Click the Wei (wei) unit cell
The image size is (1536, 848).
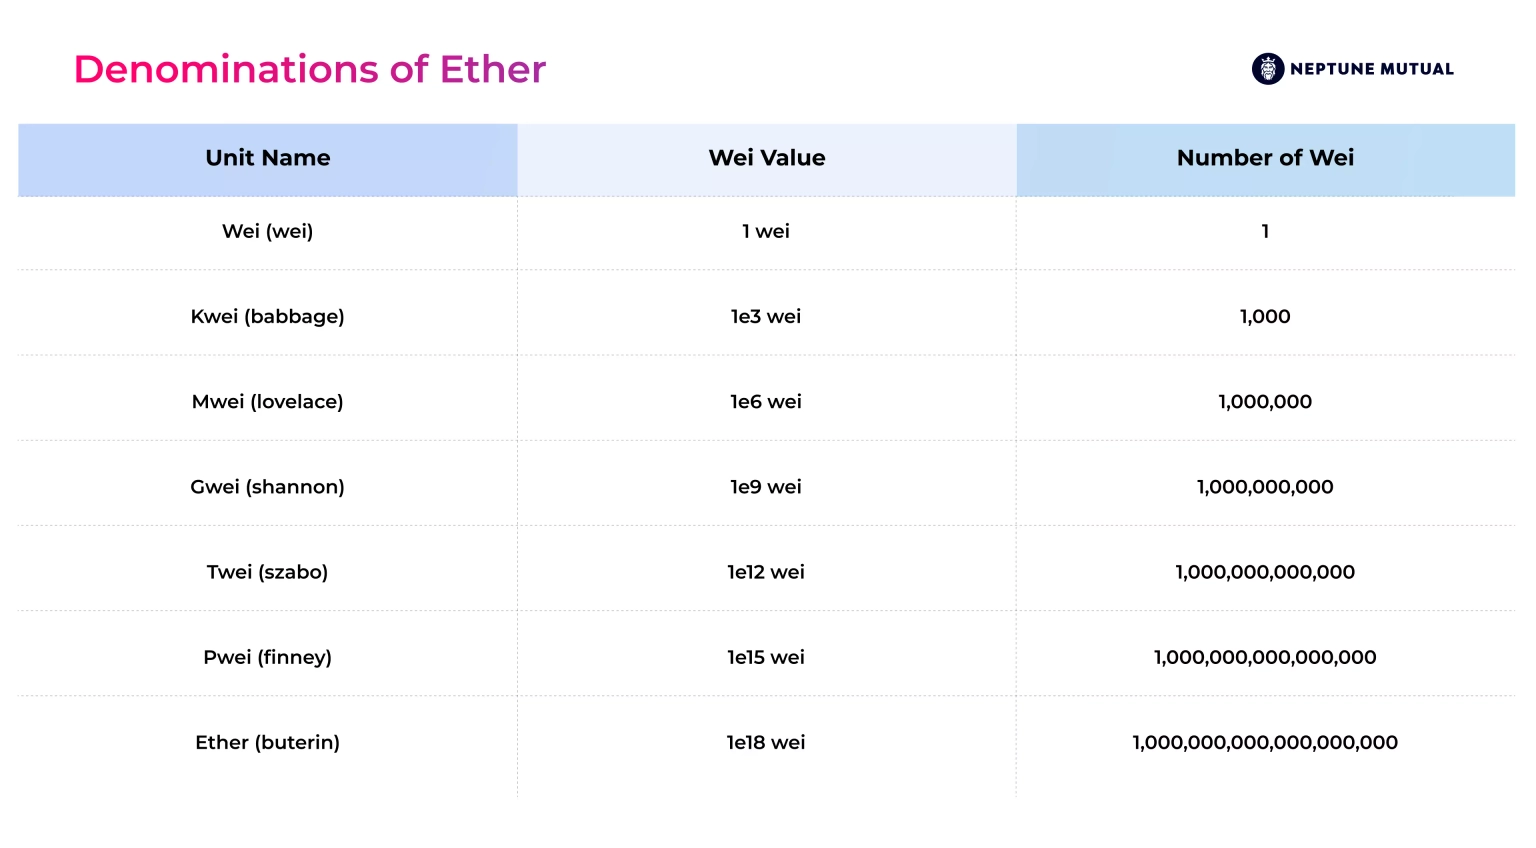click(268, 232)
